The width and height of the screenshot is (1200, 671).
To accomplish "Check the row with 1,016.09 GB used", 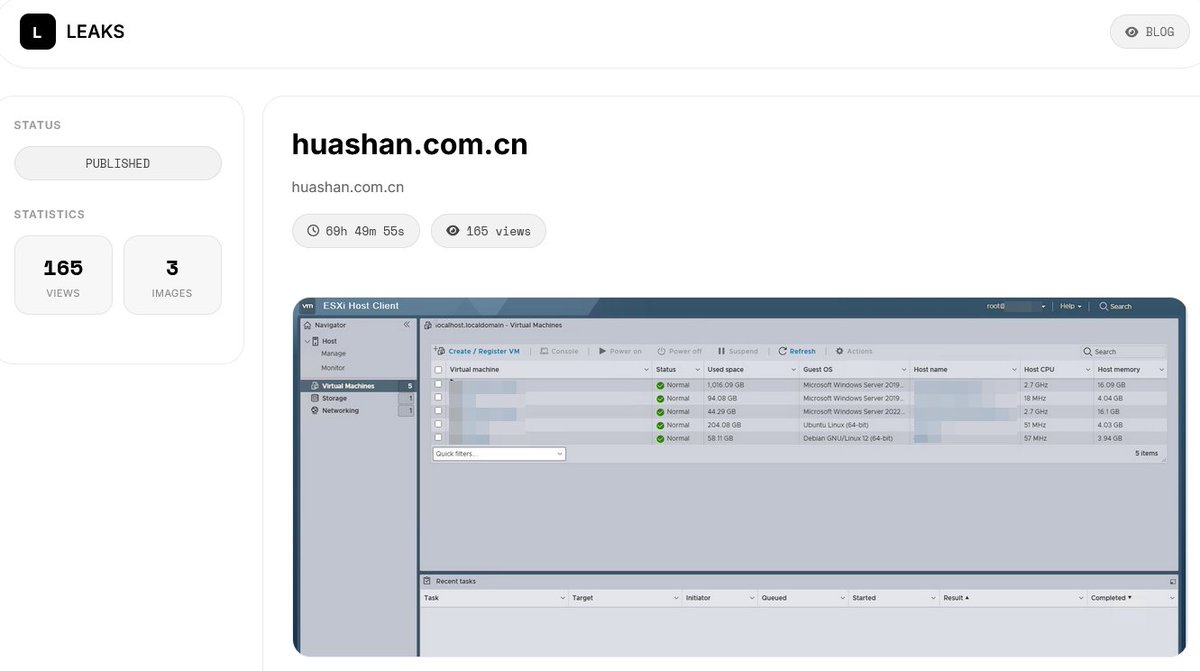I will pyautogui.click(x=438, y=384).
